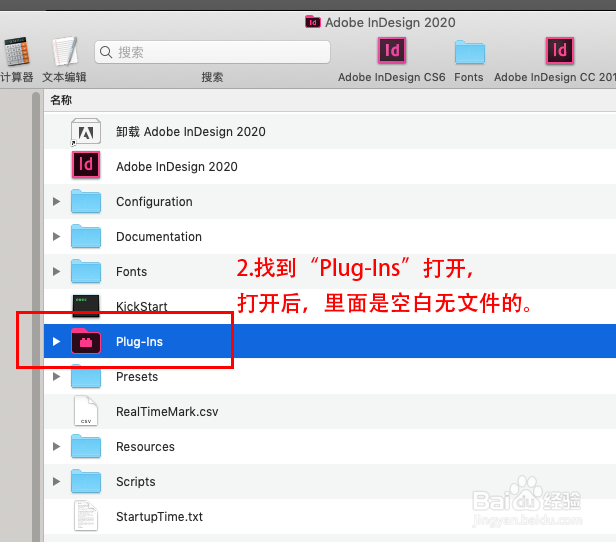
Task: Select the Plug-Ins folder icon
Action: point(86,341)
